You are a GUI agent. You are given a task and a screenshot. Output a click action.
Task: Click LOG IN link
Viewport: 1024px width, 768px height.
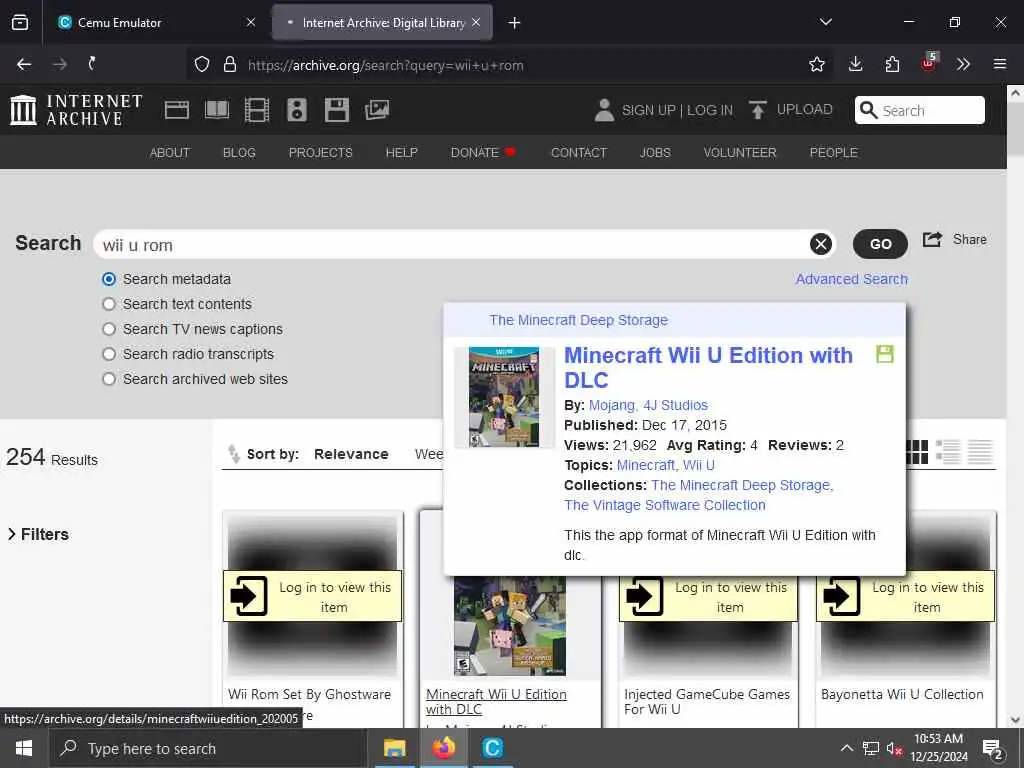(x=710, y=110)
